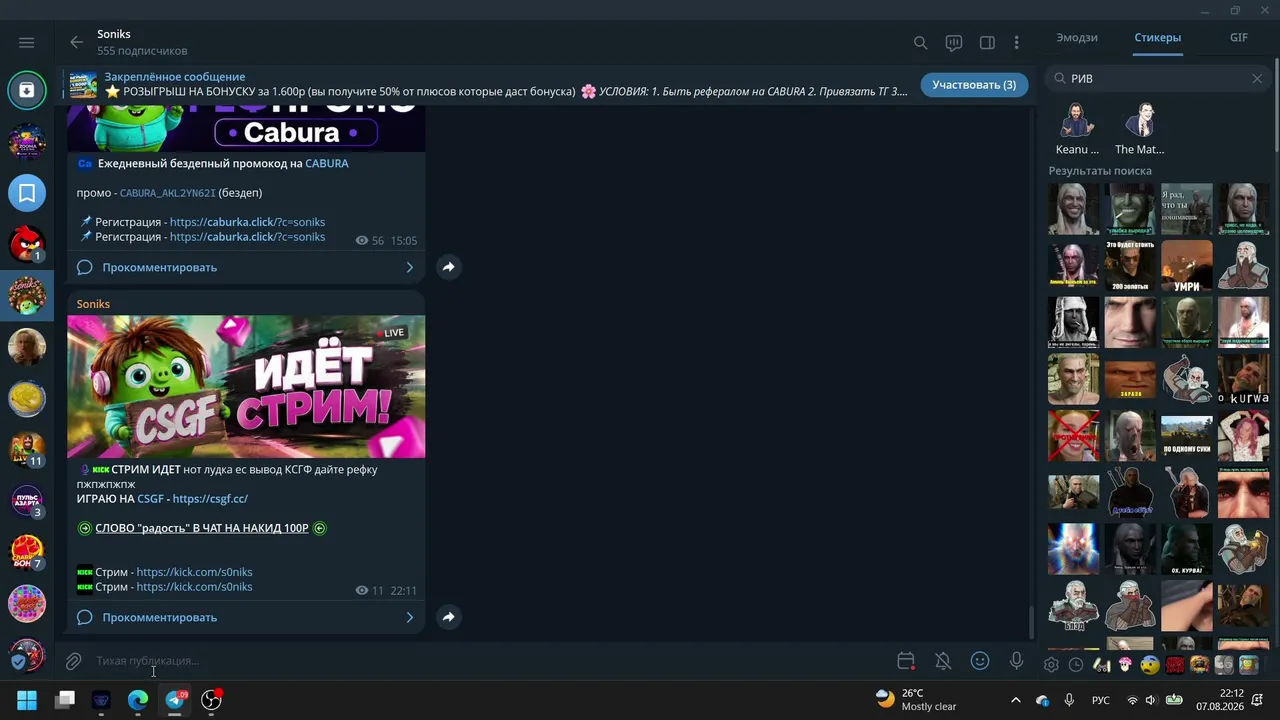The height and width of the screenshot is (720, 1280).
Task: Open the Пульс Азарта chat
Action: 27,500
